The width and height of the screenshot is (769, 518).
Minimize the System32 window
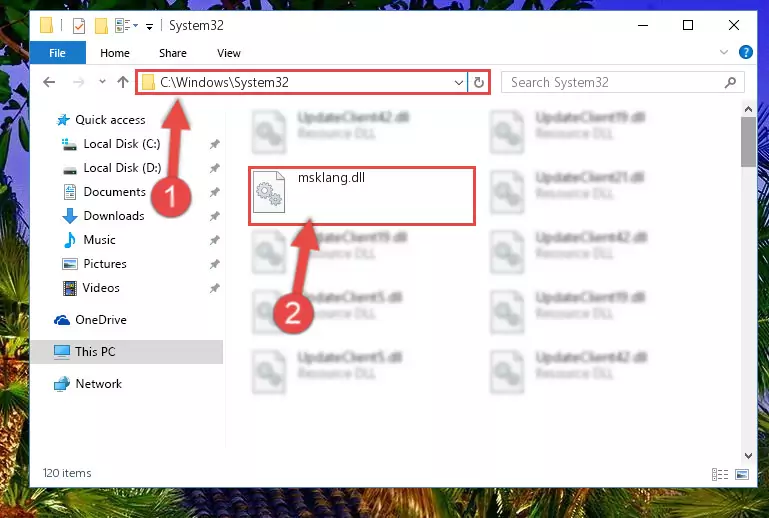coord(642,25)
